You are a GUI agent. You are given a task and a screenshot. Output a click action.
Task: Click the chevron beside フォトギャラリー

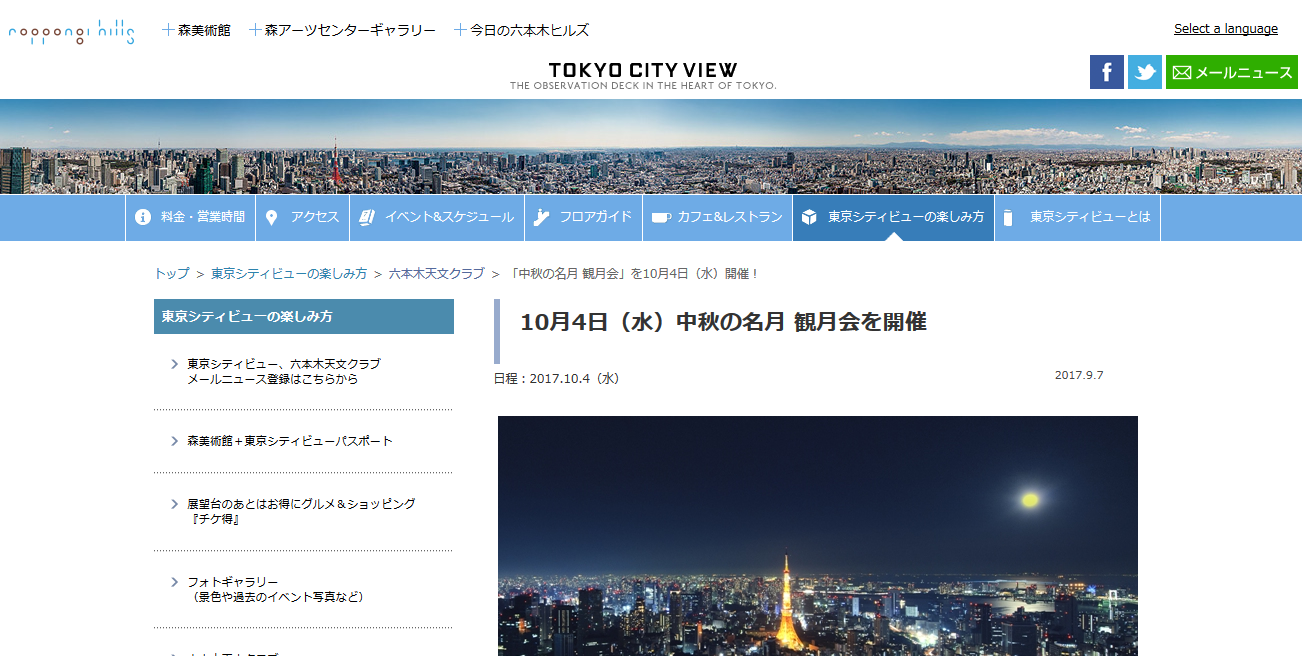pos(175,582)
